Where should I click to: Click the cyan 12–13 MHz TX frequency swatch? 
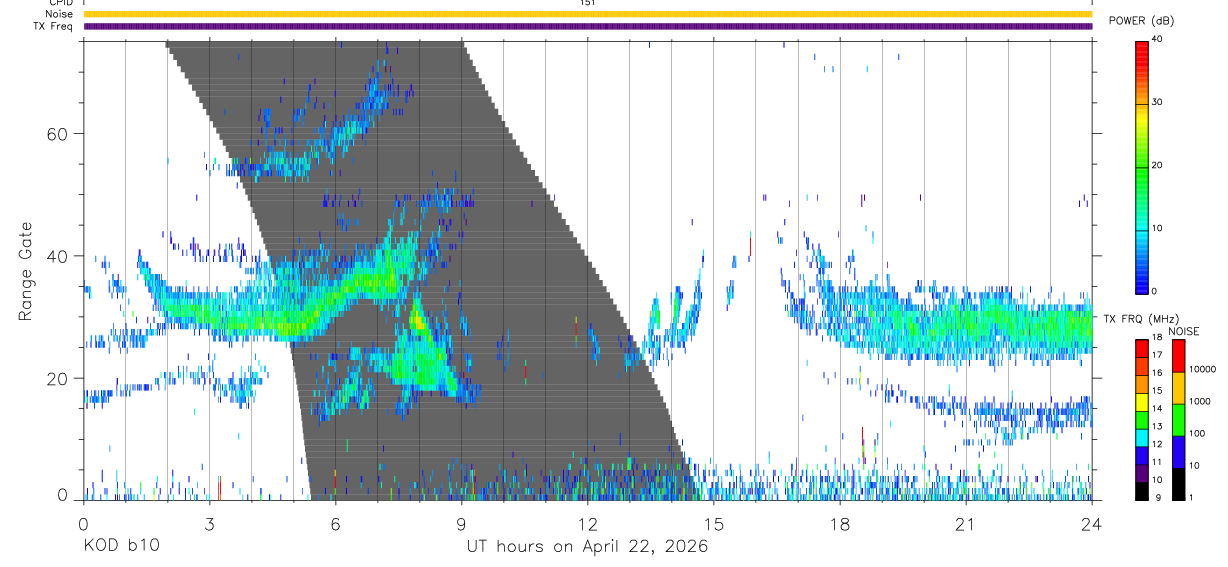(1143, 437)
